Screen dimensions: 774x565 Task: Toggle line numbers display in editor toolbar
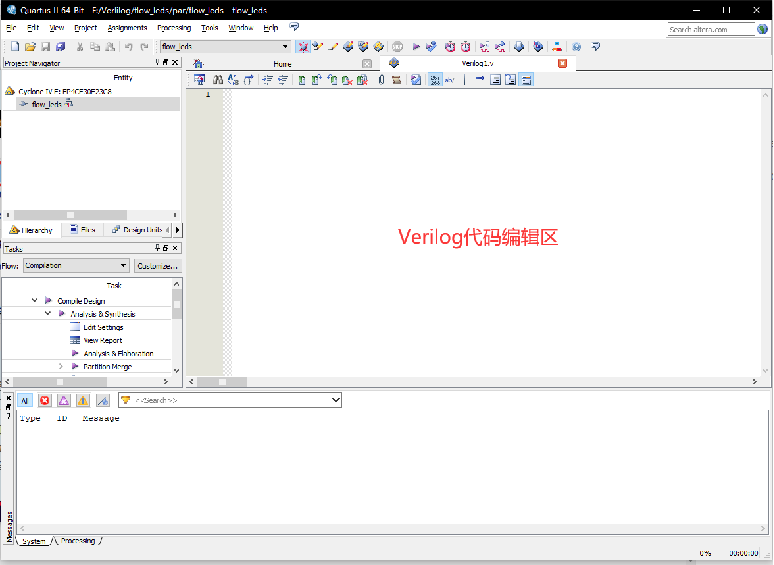click(x=434, y=79)
